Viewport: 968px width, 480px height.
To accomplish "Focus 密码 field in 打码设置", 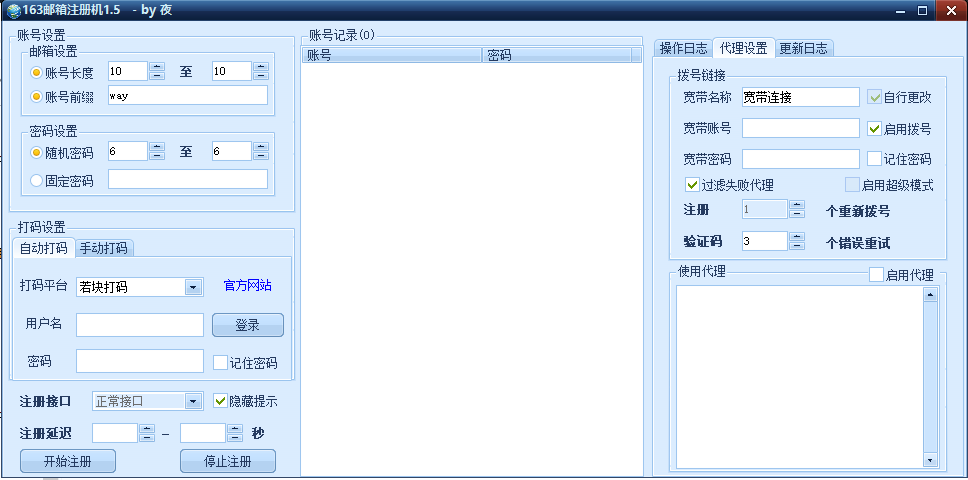I will pos(140,361).
